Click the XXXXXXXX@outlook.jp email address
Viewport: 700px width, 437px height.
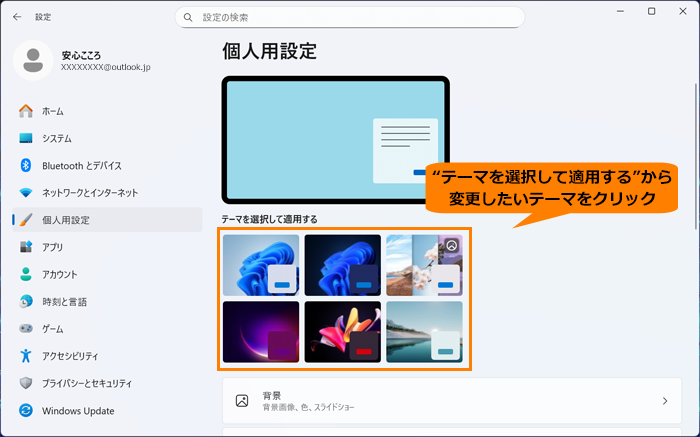coord(106,67)
